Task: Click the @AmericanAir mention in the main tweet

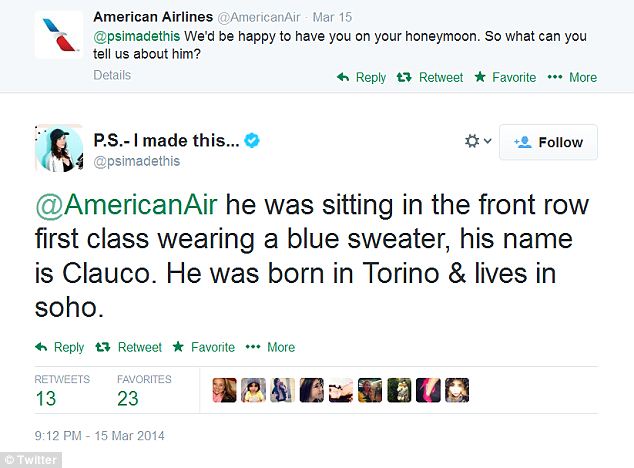Action: coord(127,206)
